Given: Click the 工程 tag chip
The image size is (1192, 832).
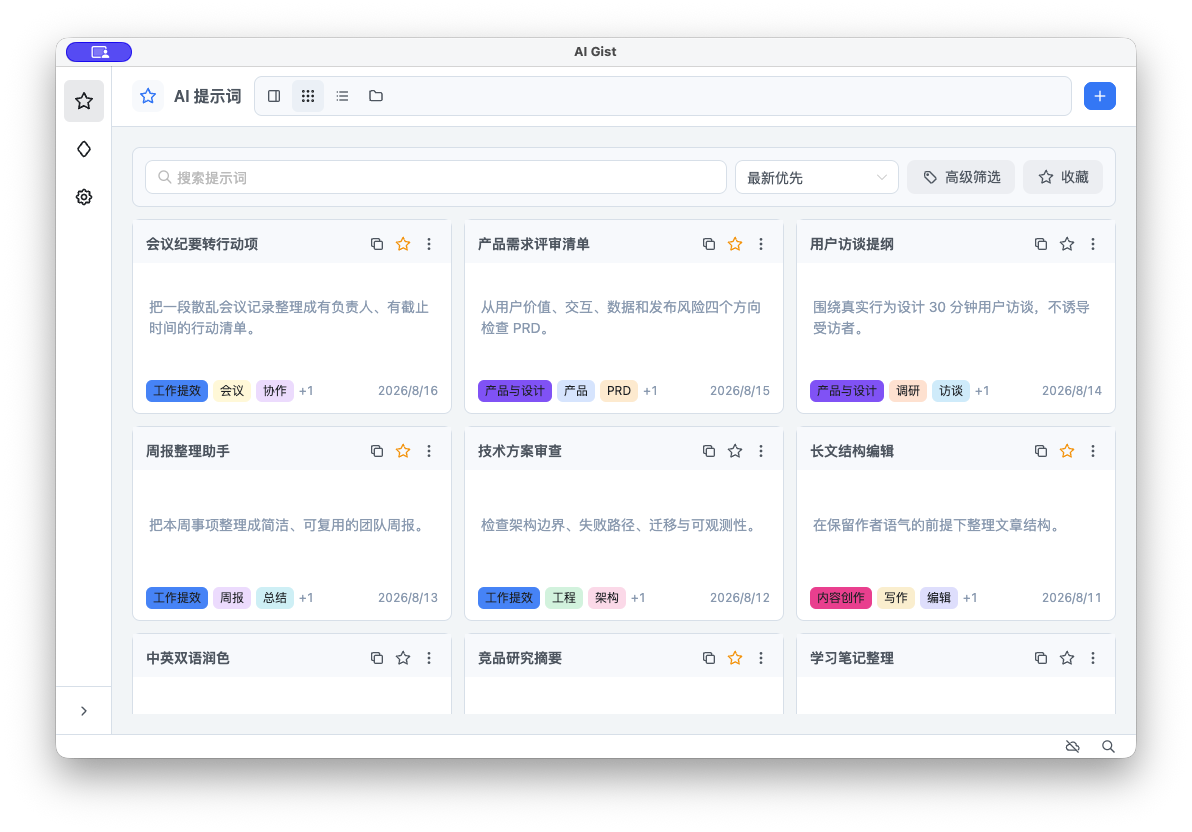Looking at the screenshot, I should 564,598.
